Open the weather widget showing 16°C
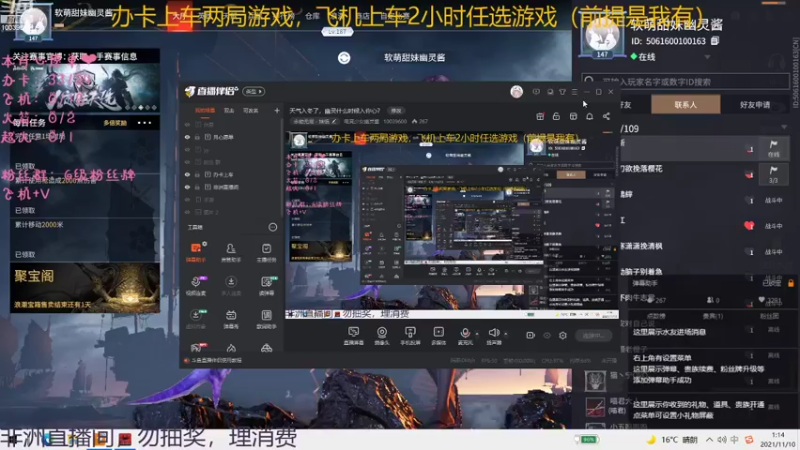 672,439
